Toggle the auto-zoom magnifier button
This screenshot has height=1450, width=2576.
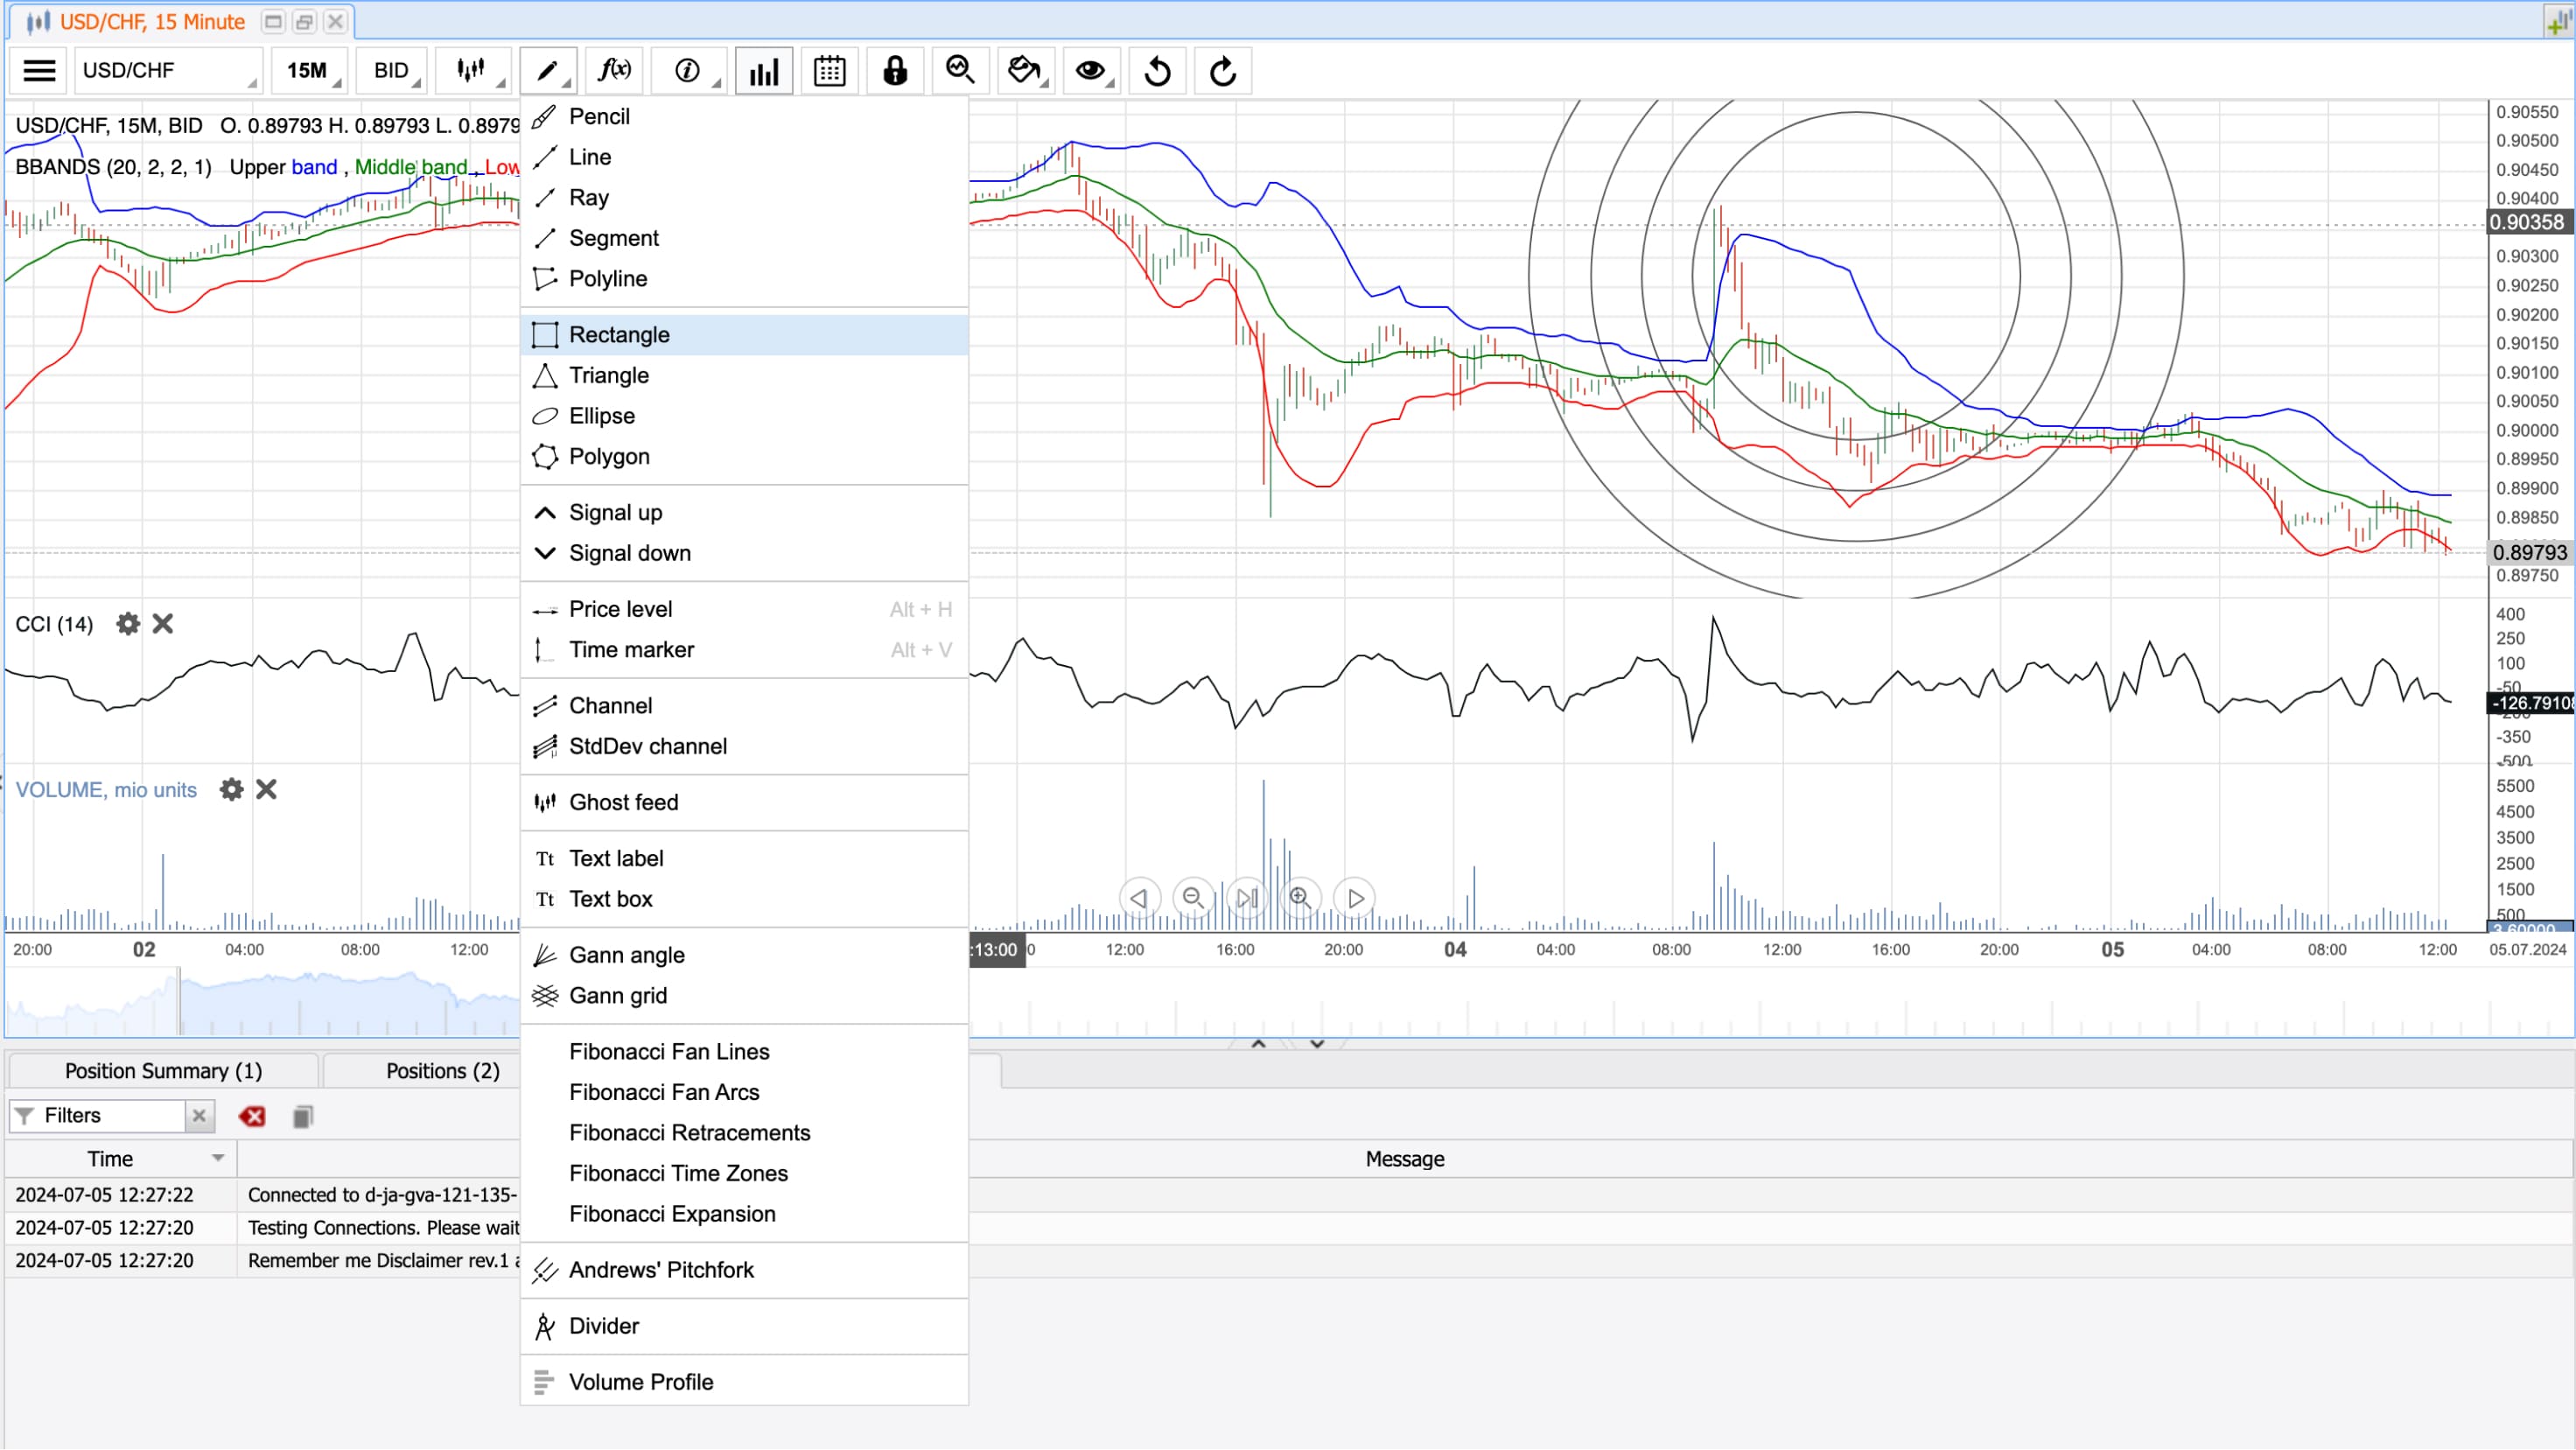click(959, 71)
